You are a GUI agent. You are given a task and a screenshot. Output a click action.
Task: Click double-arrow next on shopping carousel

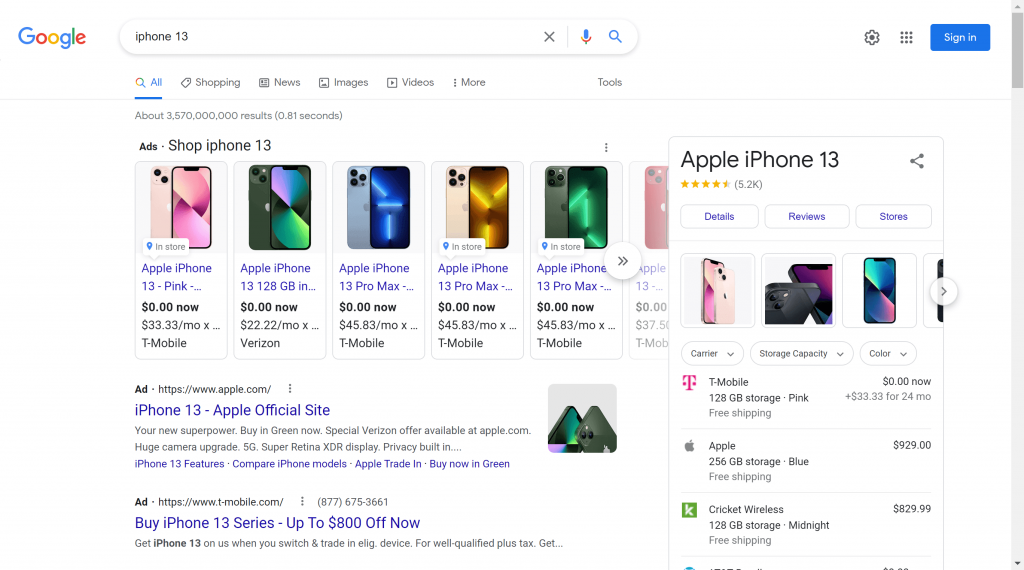point(622,261)
